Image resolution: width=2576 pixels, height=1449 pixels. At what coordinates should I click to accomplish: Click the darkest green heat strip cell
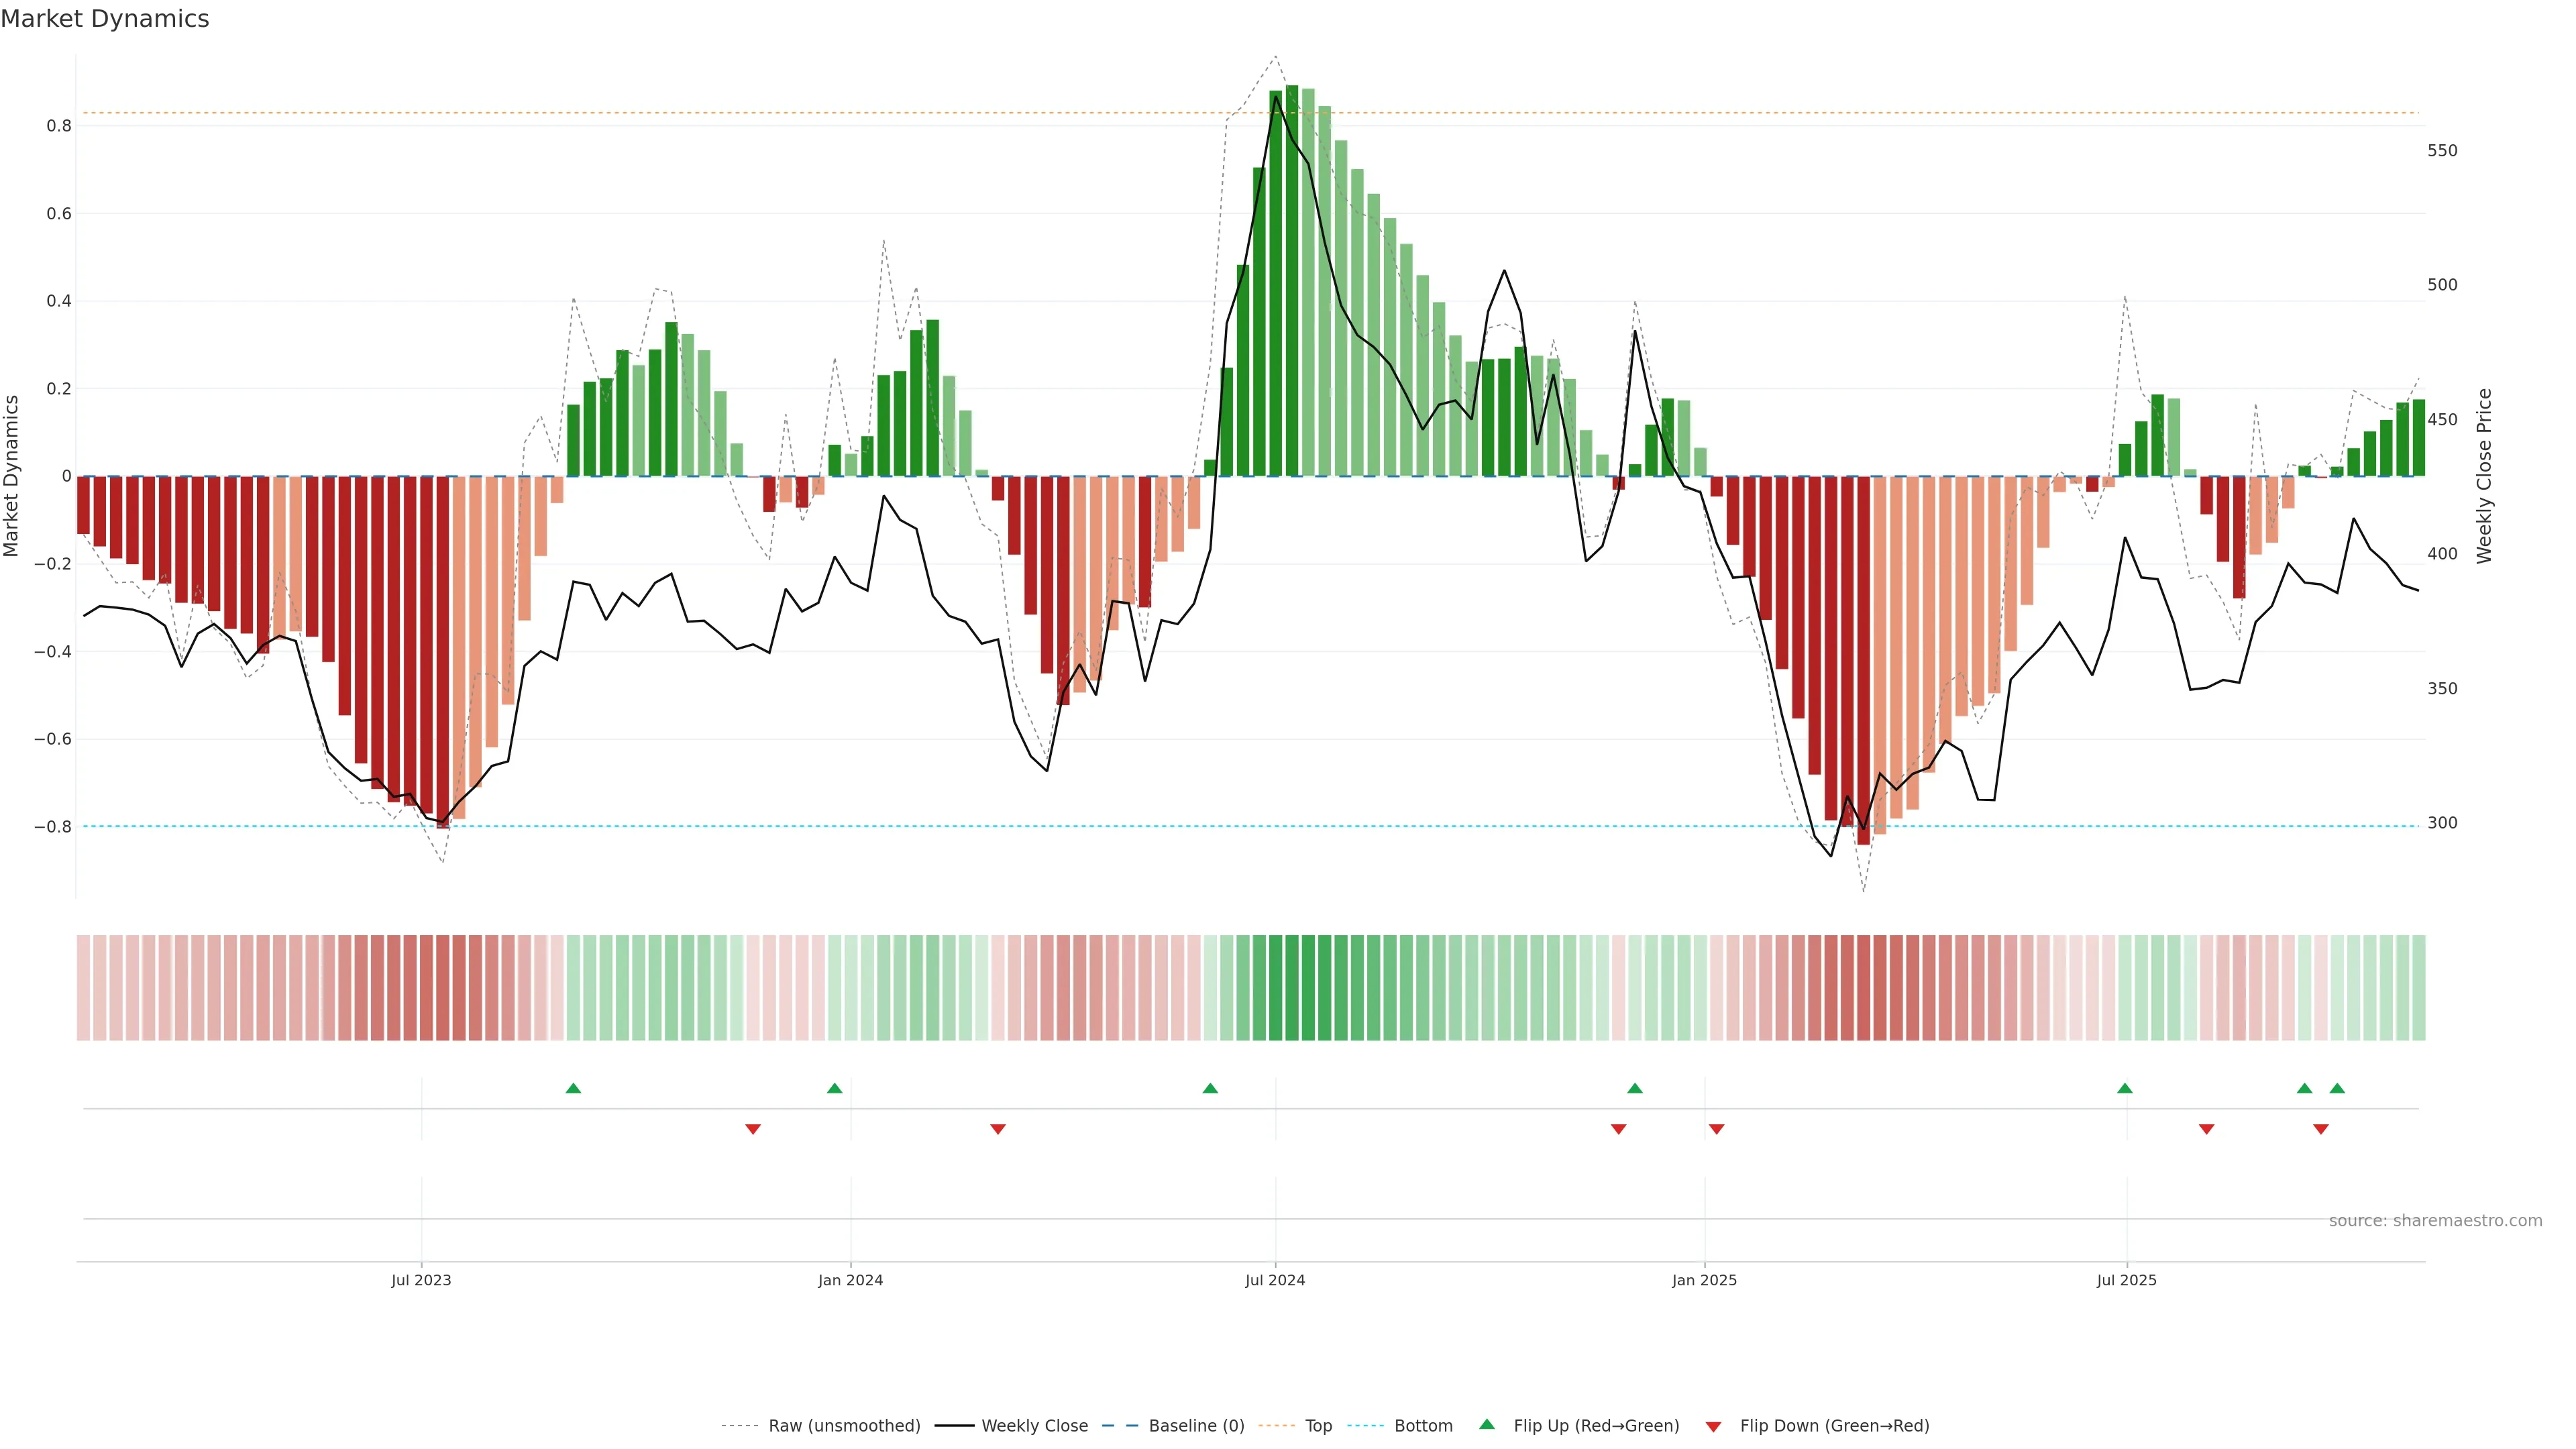coord(1292,988)
